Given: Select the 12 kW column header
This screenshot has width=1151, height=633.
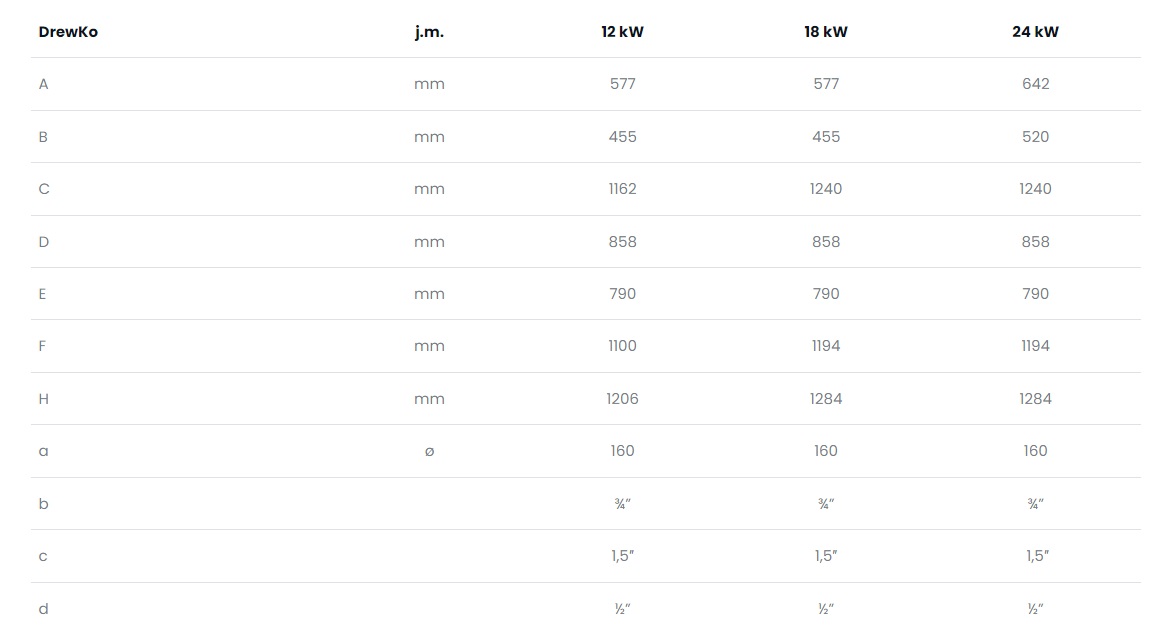Looking at the screenshot, I should click(x=622, y=32).
